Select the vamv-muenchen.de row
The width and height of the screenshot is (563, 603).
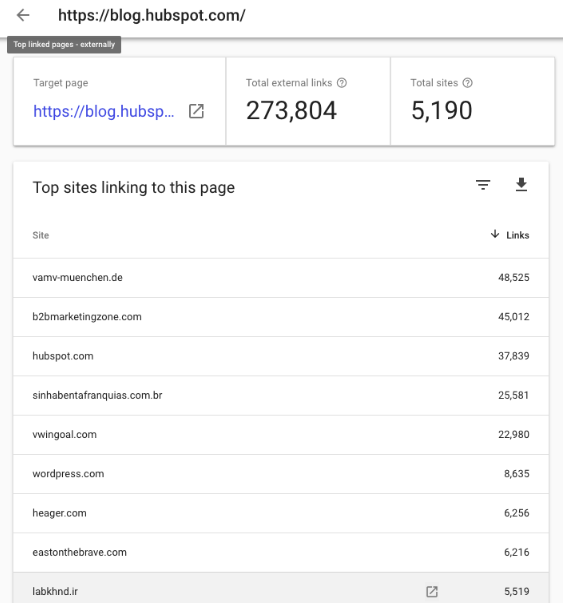tap(281, 278)
